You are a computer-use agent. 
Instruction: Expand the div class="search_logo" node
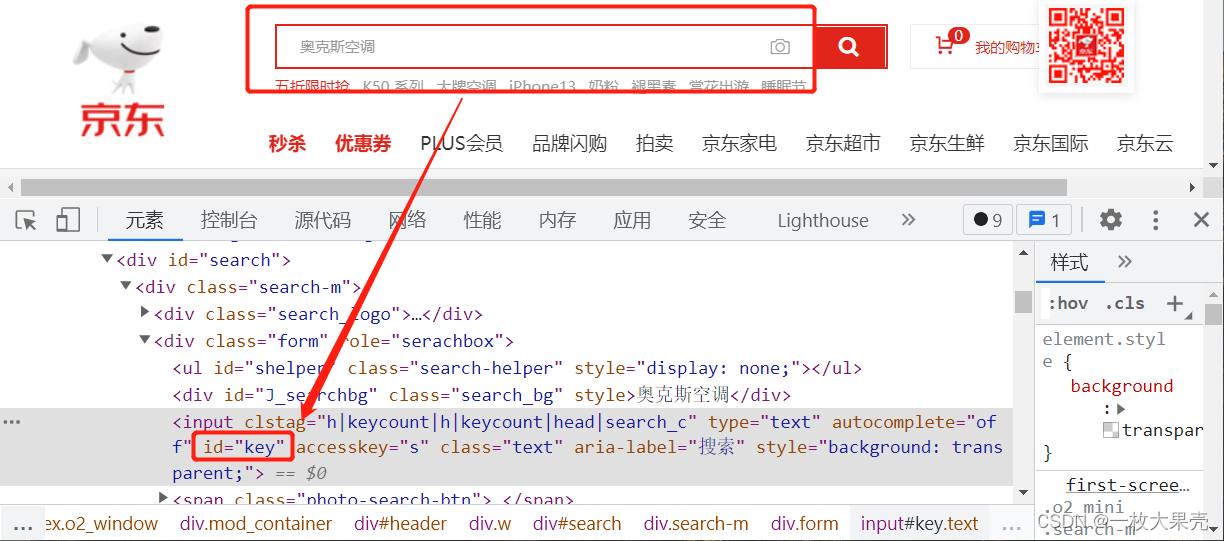(145, 314)
